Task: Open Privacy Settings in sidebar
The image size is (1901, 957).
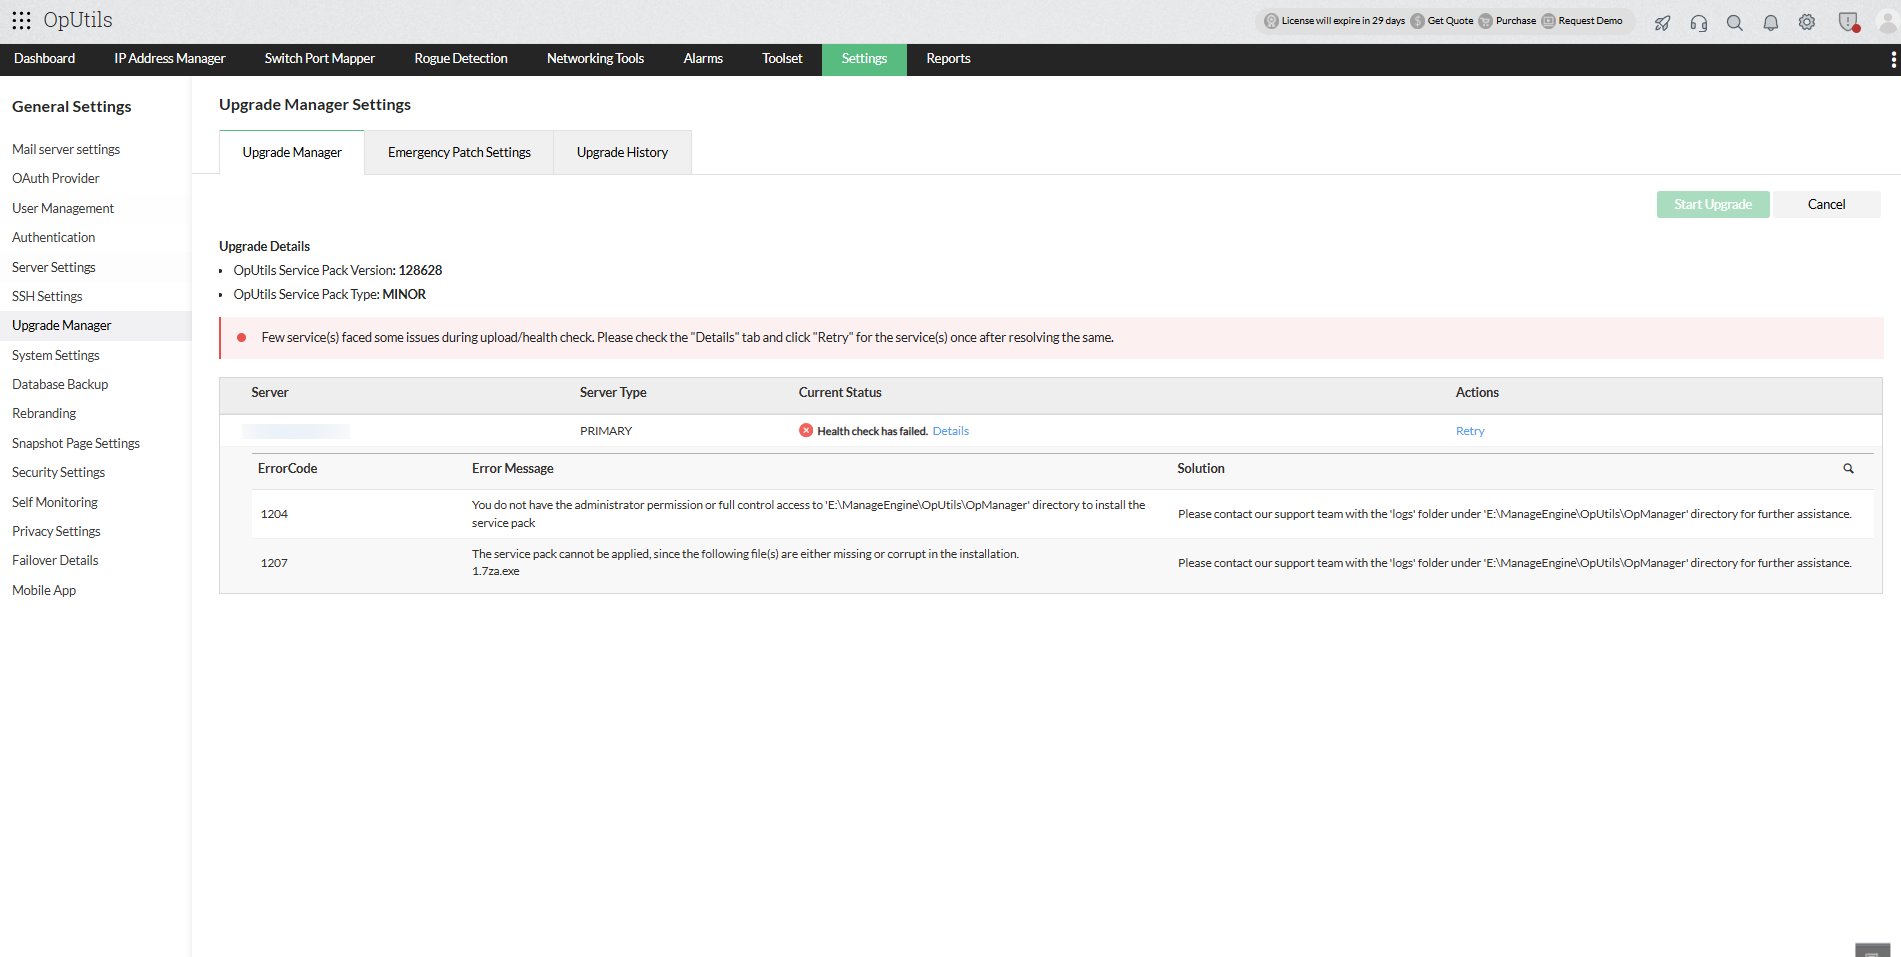Action: coord(56,531)
